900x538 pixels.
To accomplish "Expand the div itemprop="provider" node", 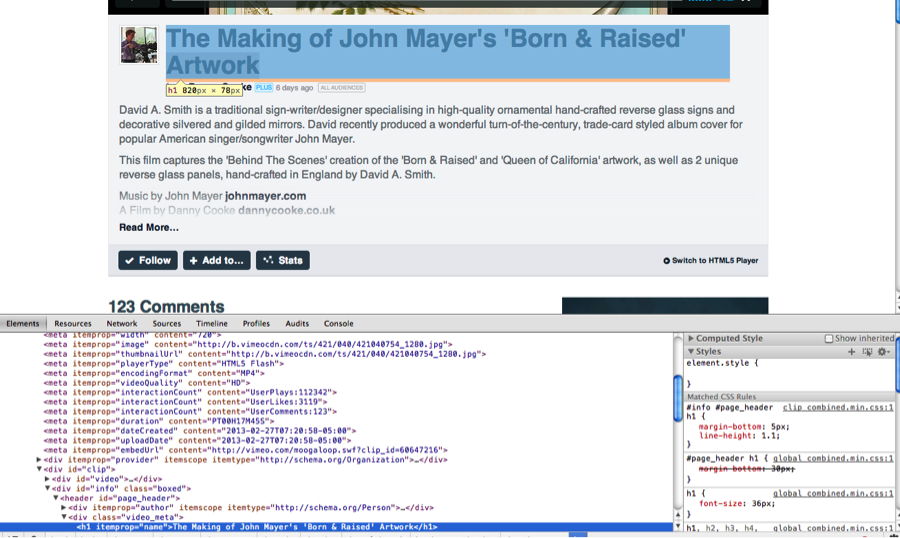I will [38, 459].
